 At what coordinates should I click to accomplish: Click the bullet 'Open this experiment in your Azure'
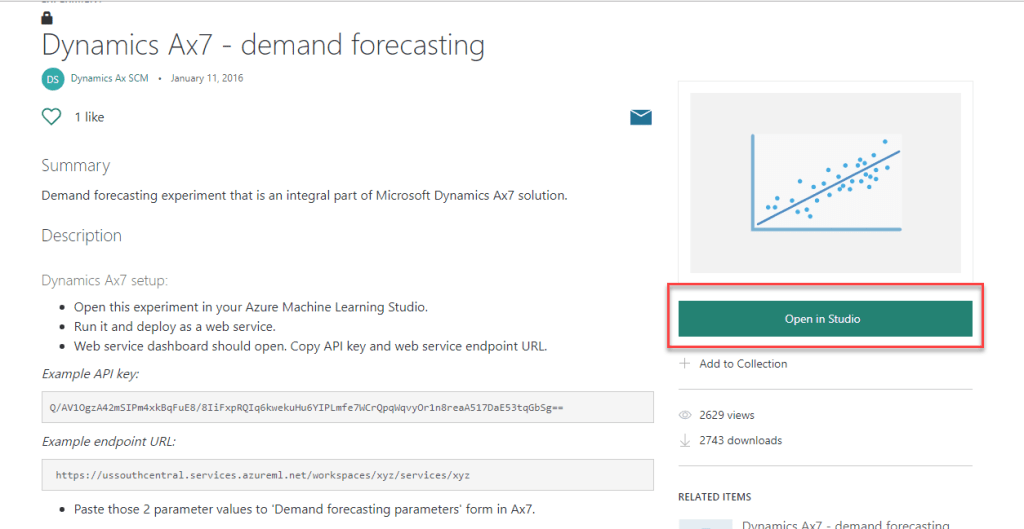click(x=251, y=307)
